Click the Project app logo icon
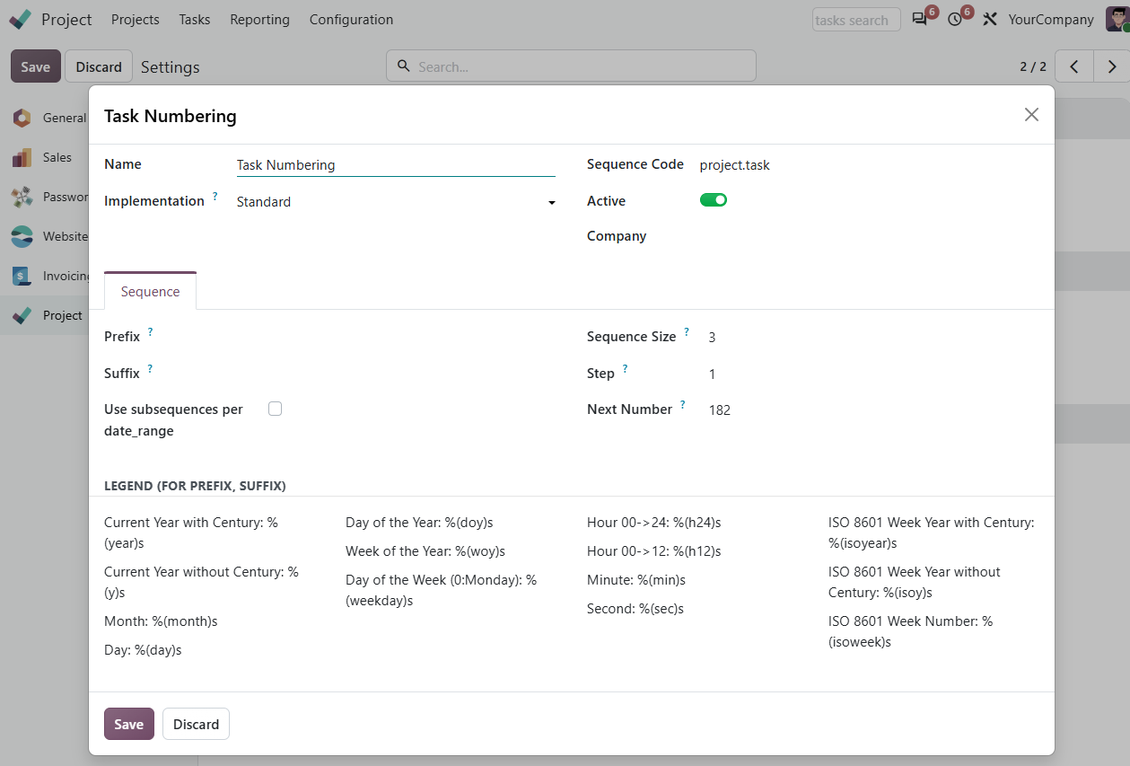 coord(20,19)
